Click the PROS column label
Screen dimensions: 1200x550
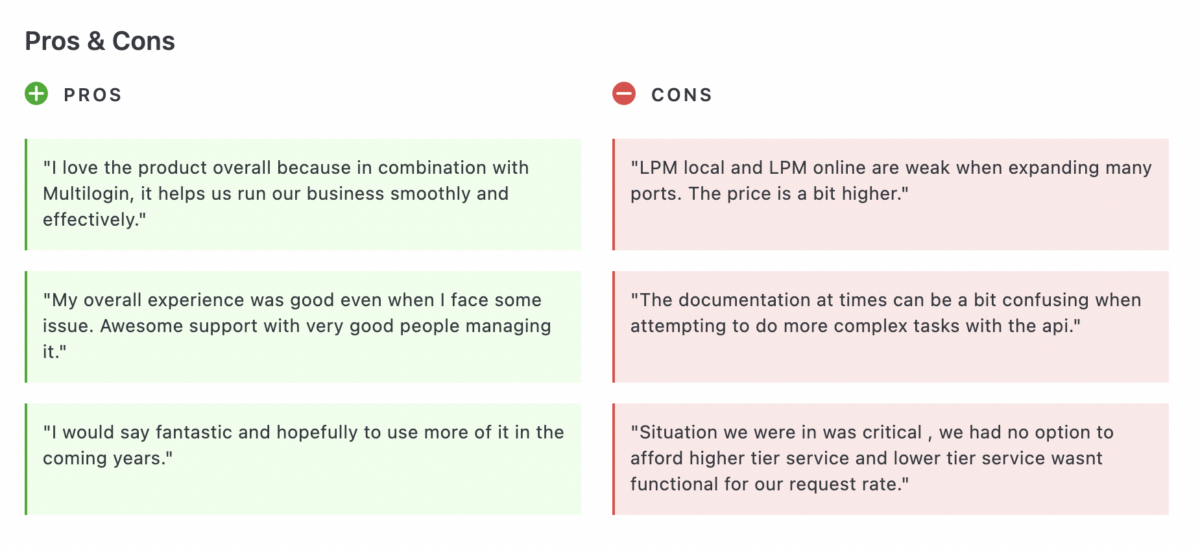[93, 96]
